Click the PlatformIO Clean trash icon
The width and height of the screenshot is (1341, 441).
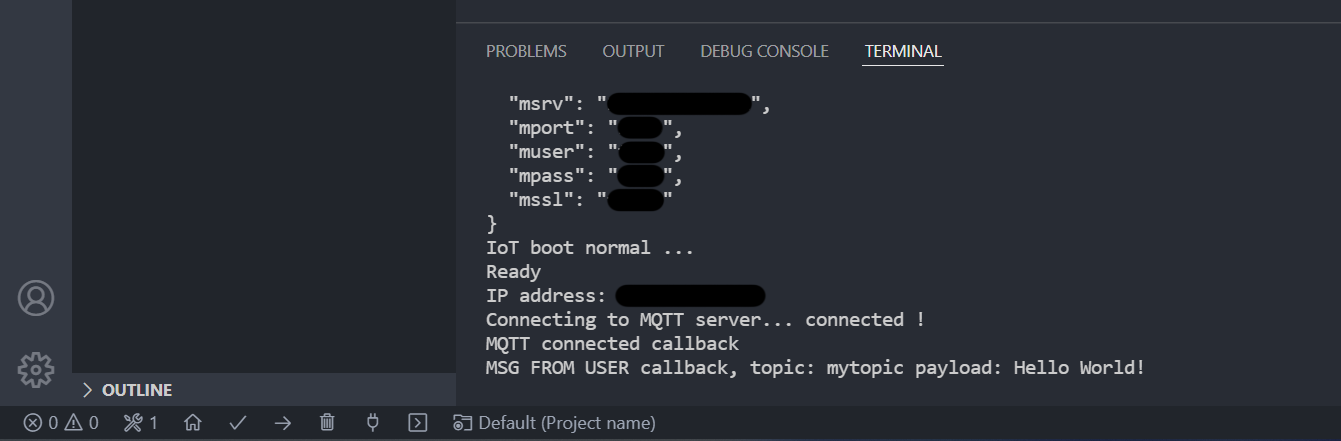(327, 423)
